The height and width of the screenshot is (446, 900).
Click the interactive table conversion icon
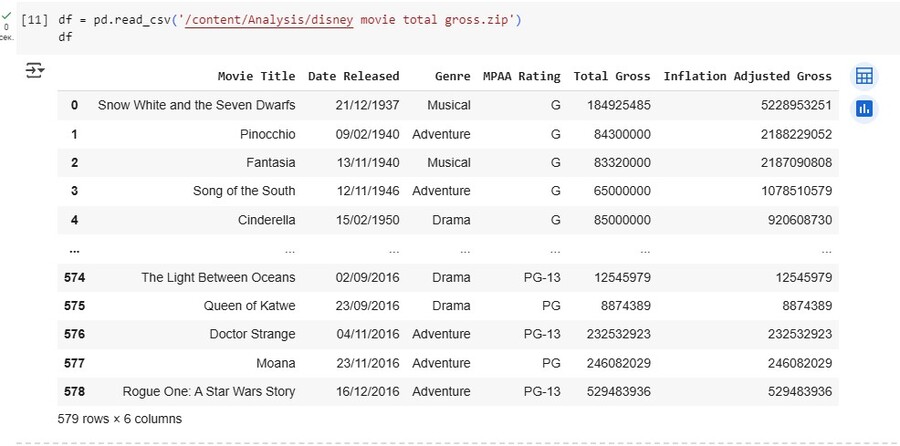(864, 76)
